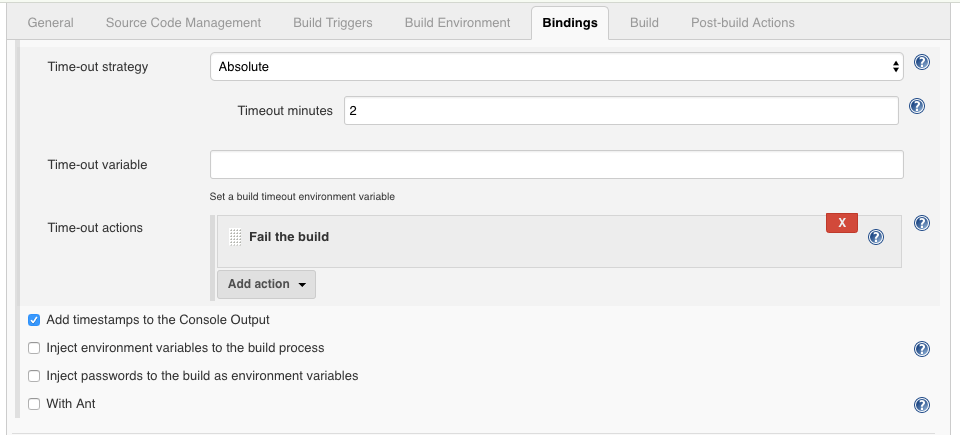Click help icon inside Fail the build

pyautogui.click(x=876, y=237)
